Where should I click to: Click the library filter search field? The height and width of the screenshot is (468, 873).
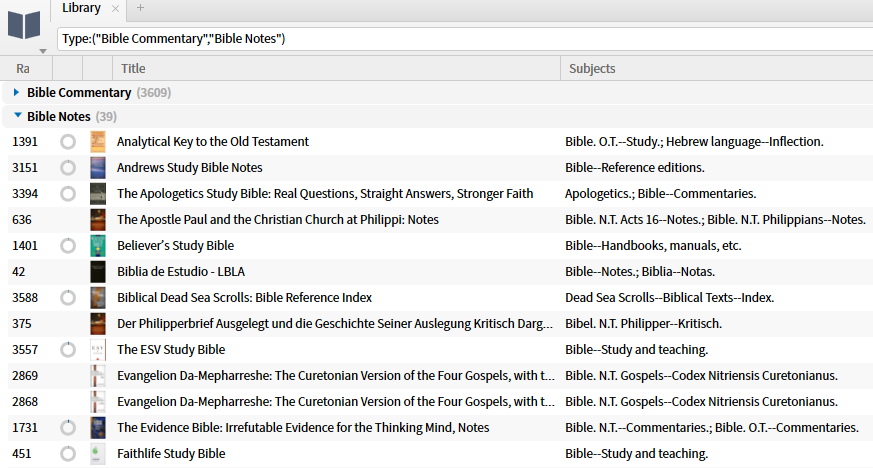[x=460, y=39]
